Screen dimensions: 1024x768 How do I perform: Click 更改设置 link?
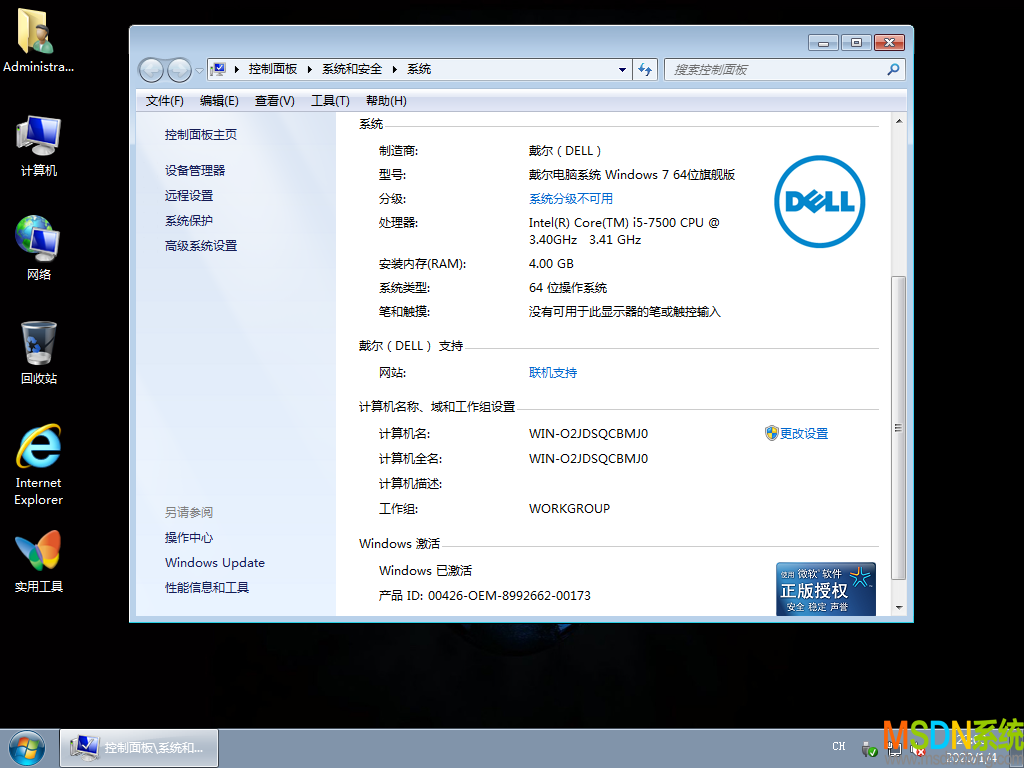tap(804, 433)
